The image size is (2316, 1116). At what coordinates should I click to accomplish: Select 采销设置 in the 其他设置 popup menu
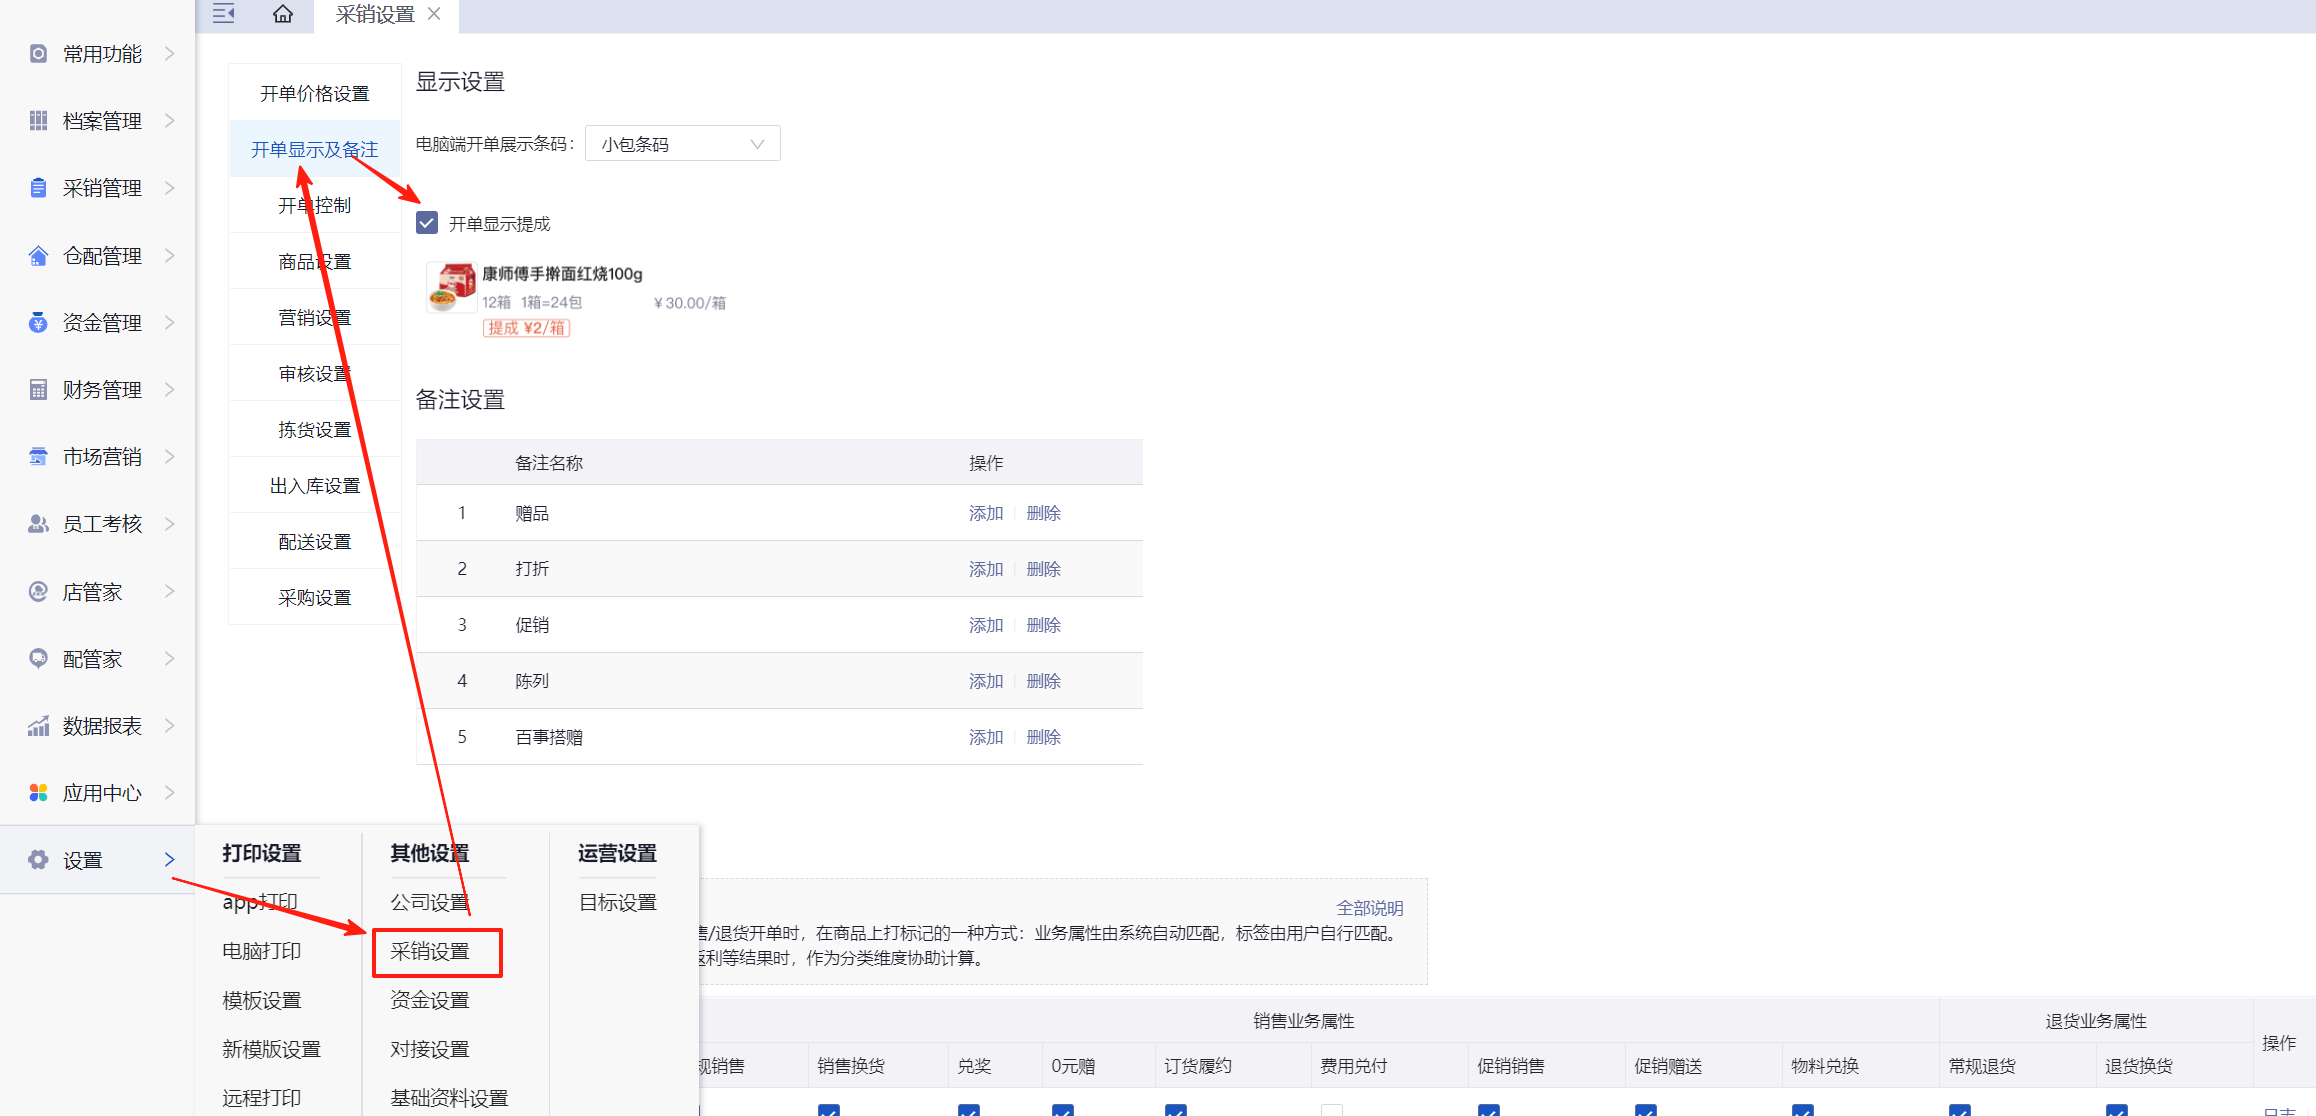point(430,951)
